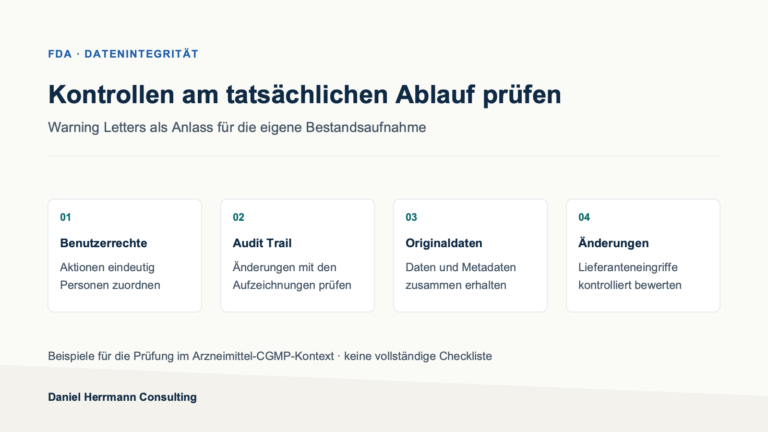768x432 pixels.
Task: Click the number '02' on Audit Trail card
Action: pyautogui.click(x=239, y=217)
